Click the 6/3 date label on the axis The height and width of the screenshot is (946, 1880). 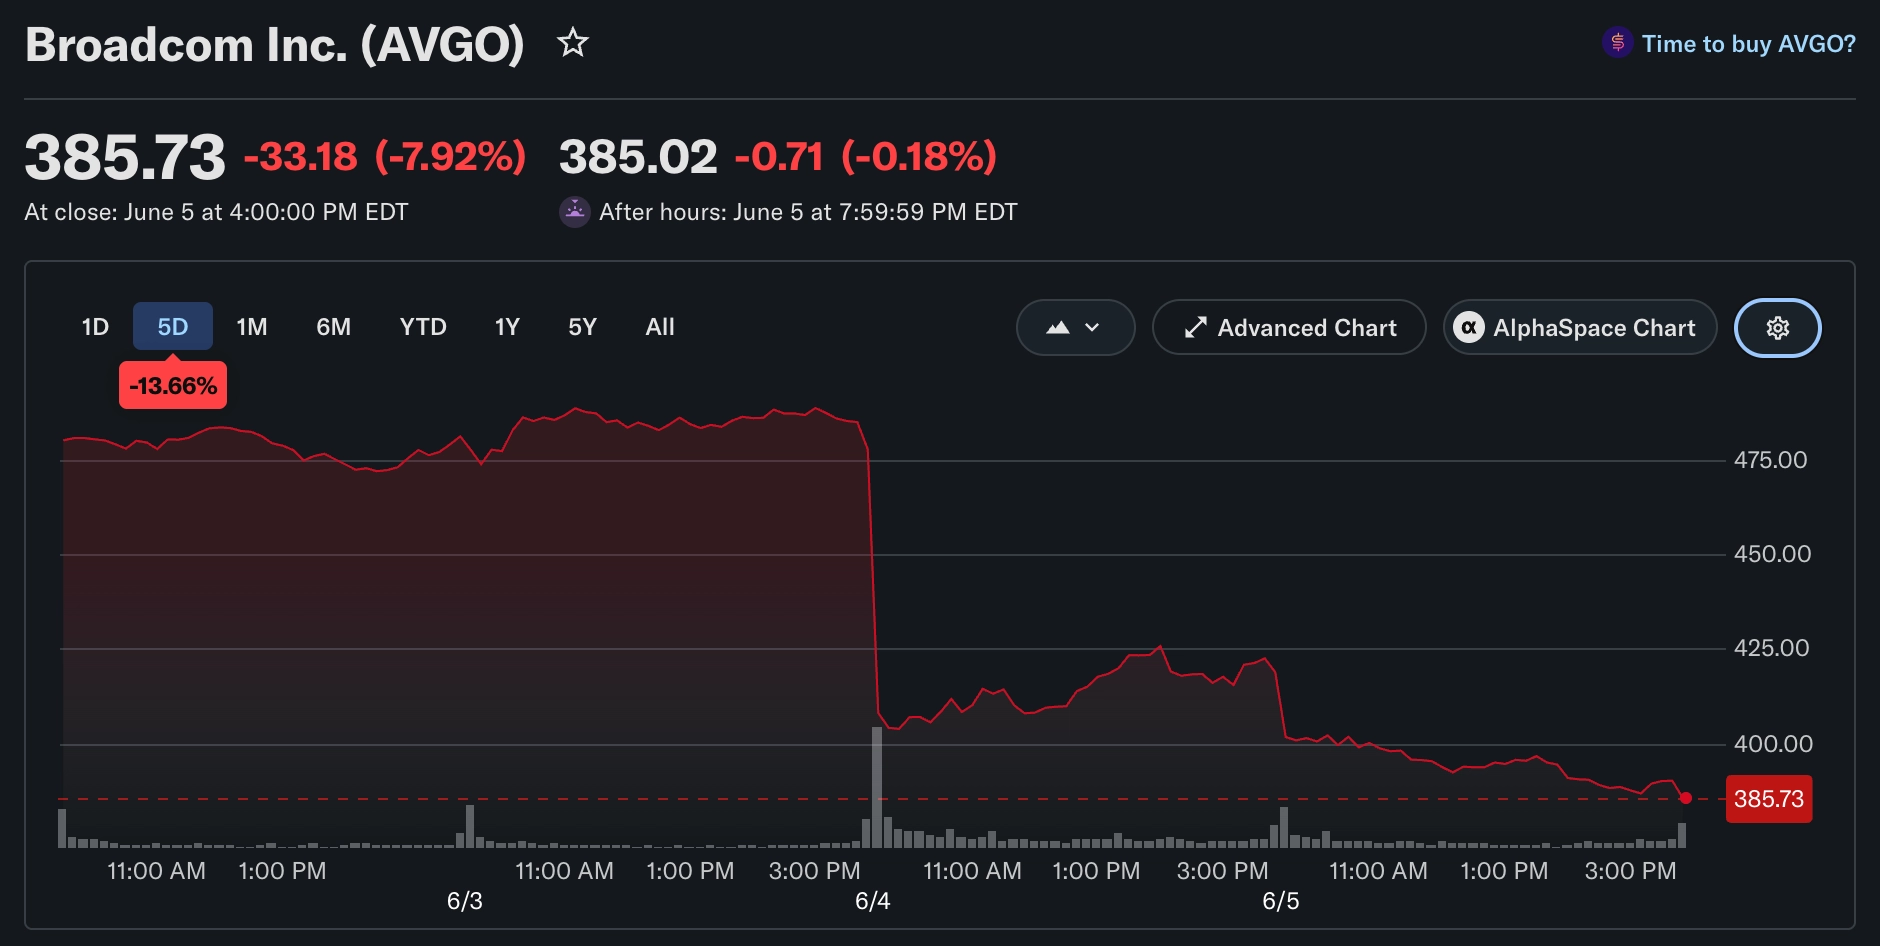tap(465, 901)
